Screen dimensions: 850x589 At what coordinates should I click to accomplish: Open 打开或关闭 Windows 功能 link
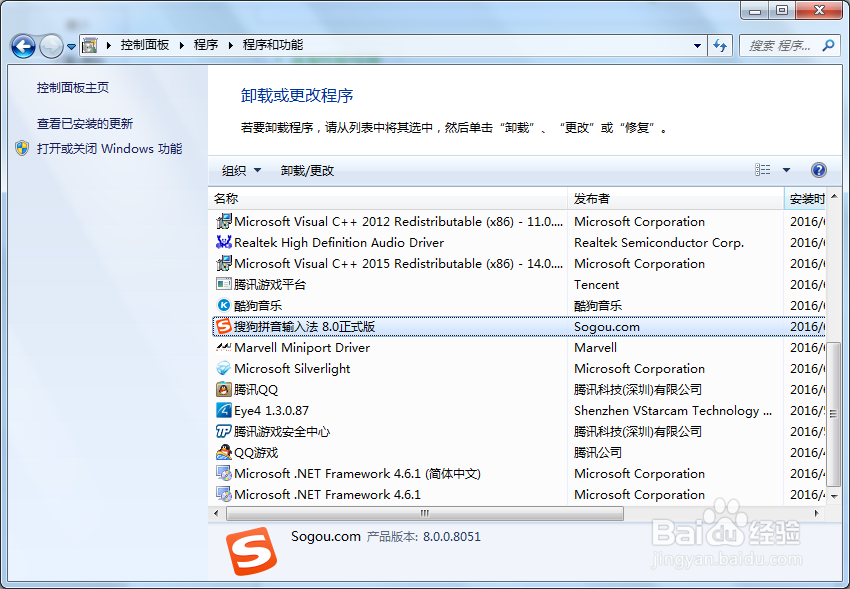(110, 148)
